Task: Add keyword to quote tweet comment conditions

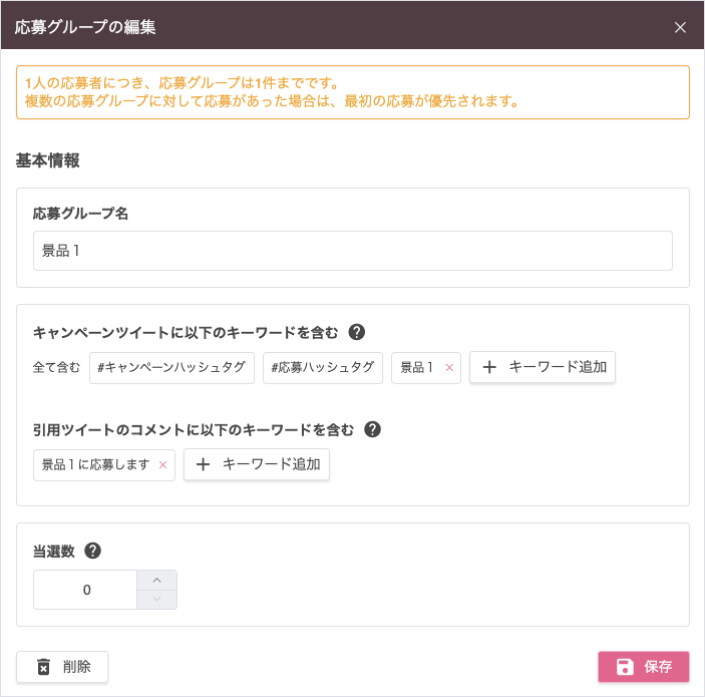Action: (256, 465)
